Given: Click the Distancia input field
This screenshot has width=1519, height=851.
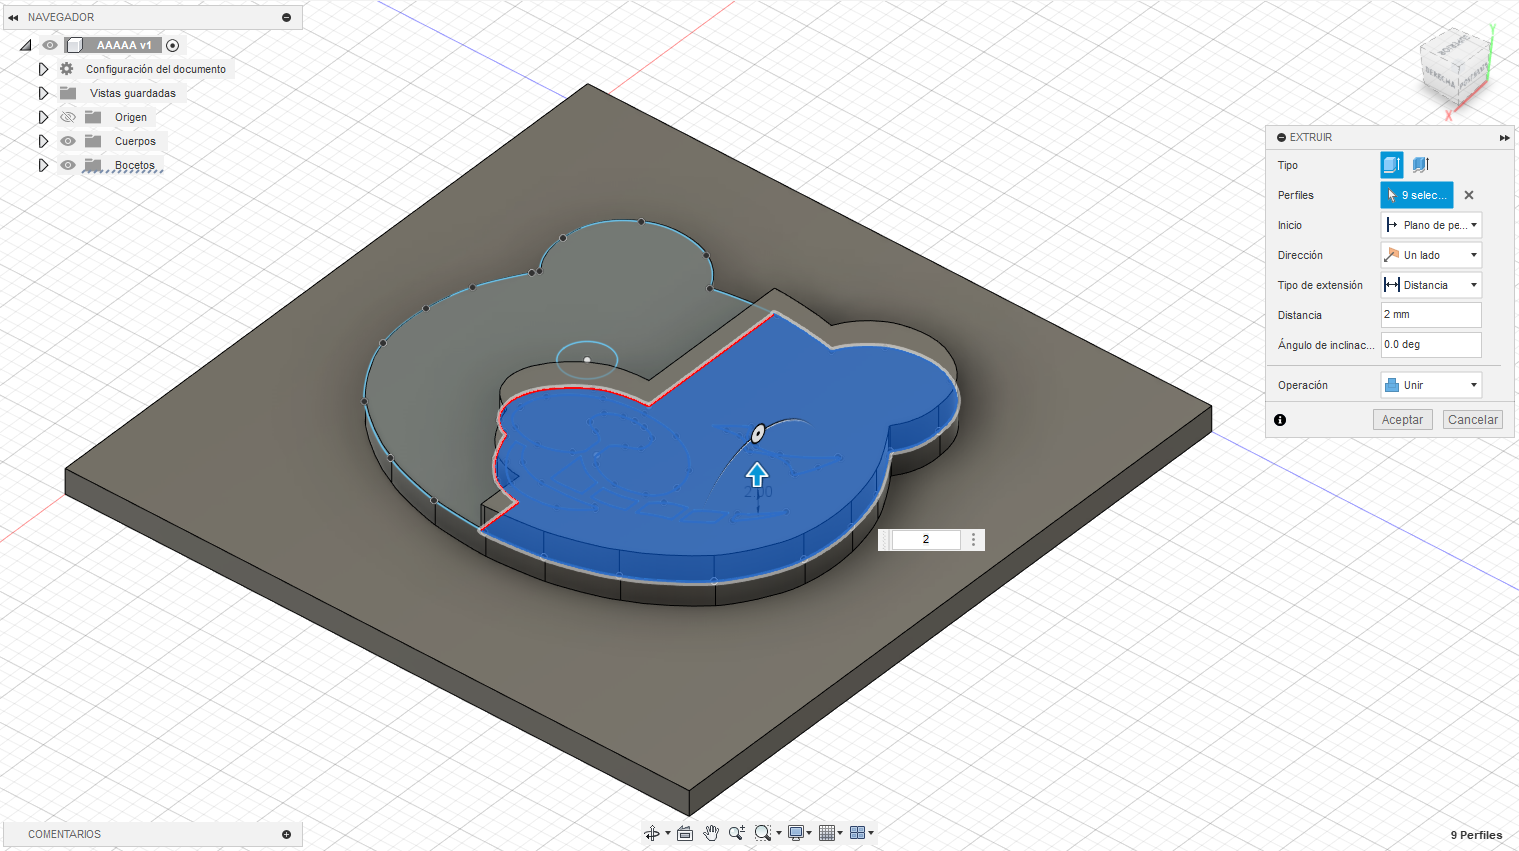Looking at the screenshot, I should 1431,315.
